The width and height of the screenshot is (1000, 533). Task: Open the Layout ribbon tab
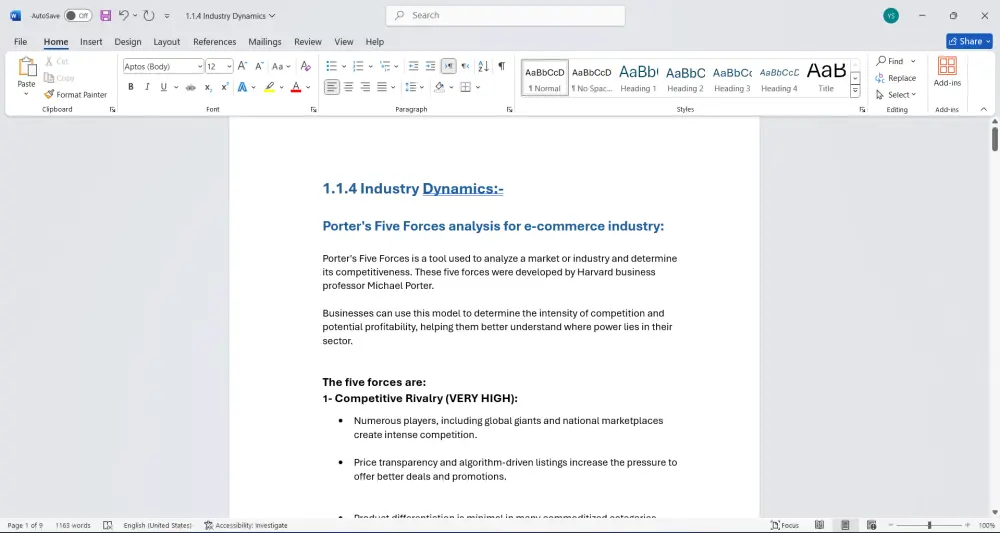point(166,42)
